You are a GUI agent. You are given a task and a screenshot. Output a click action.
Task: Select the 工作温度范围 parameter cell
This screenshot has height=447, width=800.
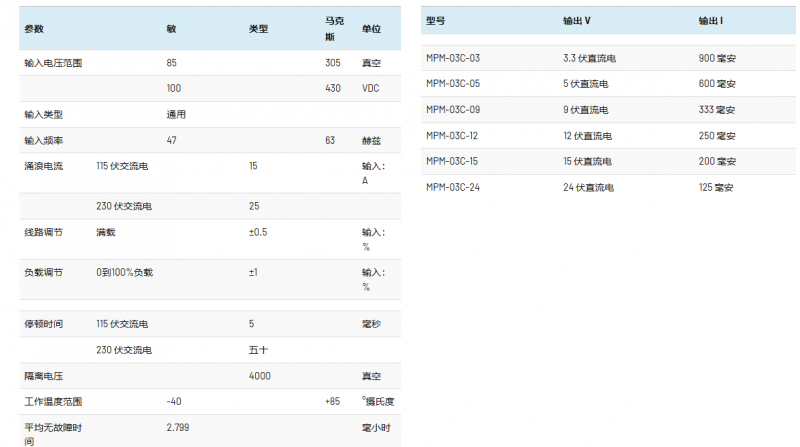click(53, 402)
